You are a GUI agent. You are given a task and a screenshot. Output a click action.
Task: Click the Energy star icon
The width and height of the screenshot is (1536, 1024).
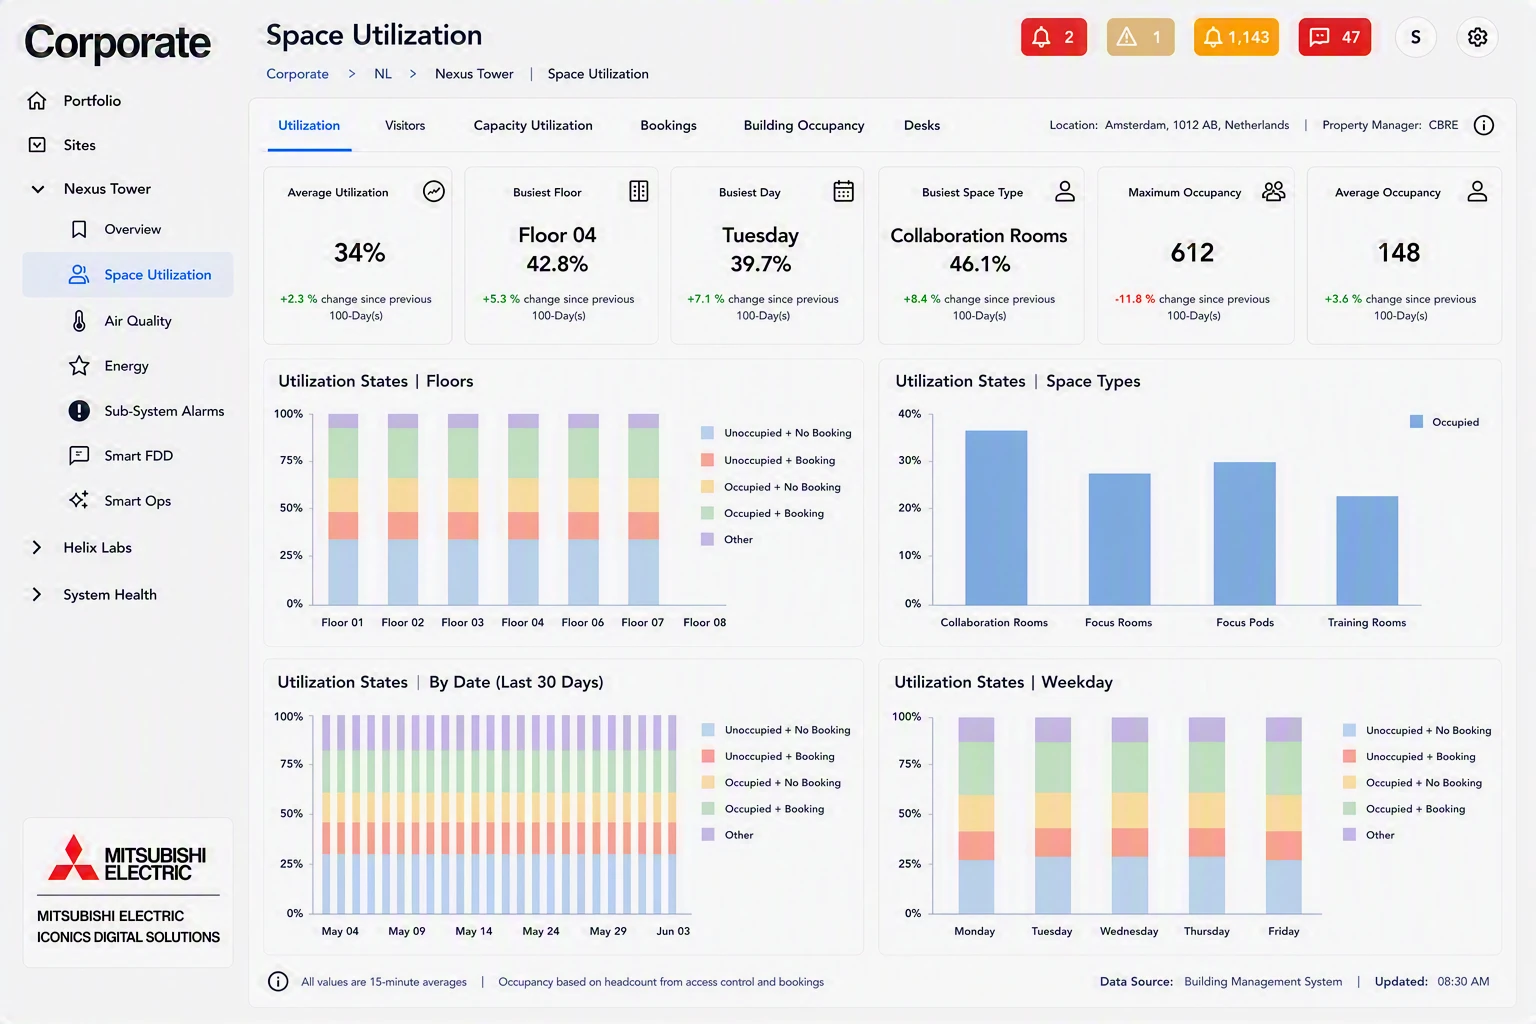tap(79, 366)
